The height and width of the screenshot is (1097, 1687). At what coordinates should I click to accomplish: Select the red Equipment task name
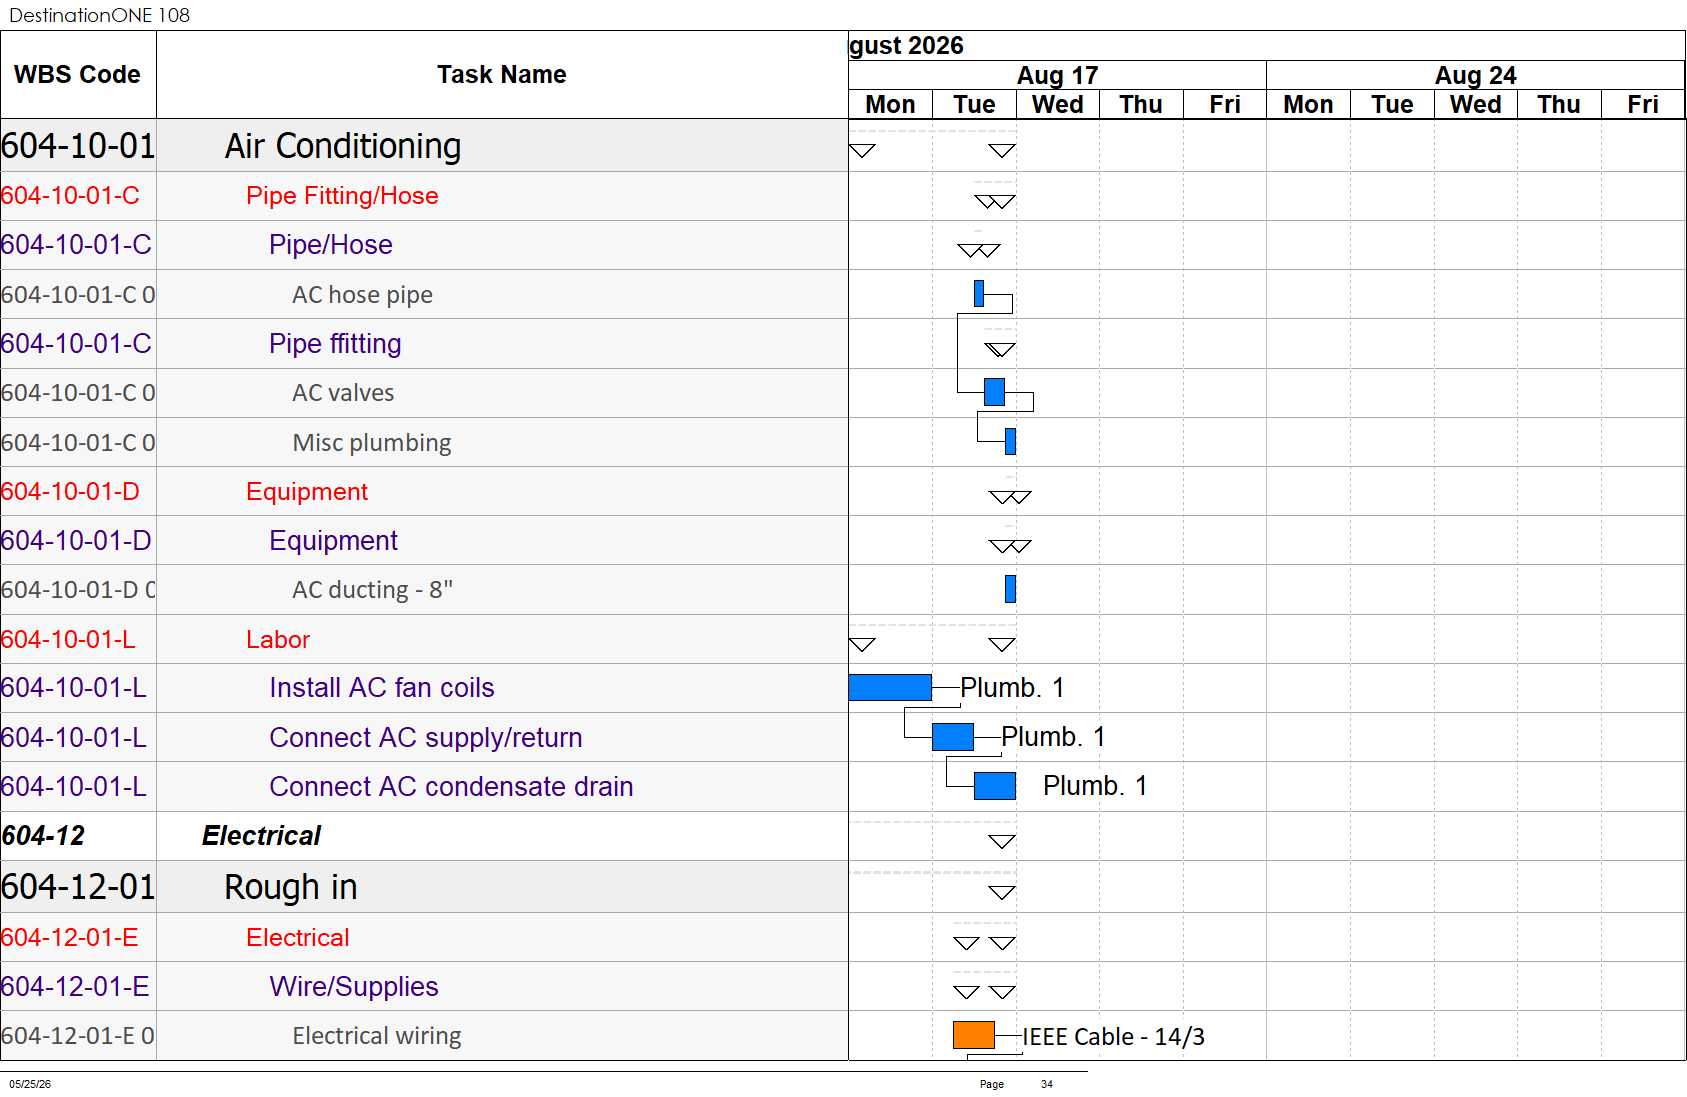(x=307, y=492)
